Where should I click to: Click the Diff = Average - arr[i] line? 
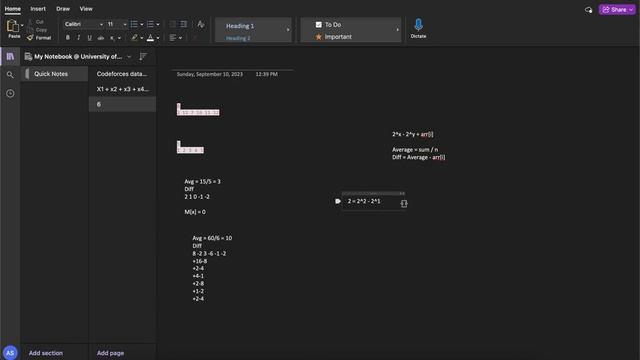[x=419, y=157]
